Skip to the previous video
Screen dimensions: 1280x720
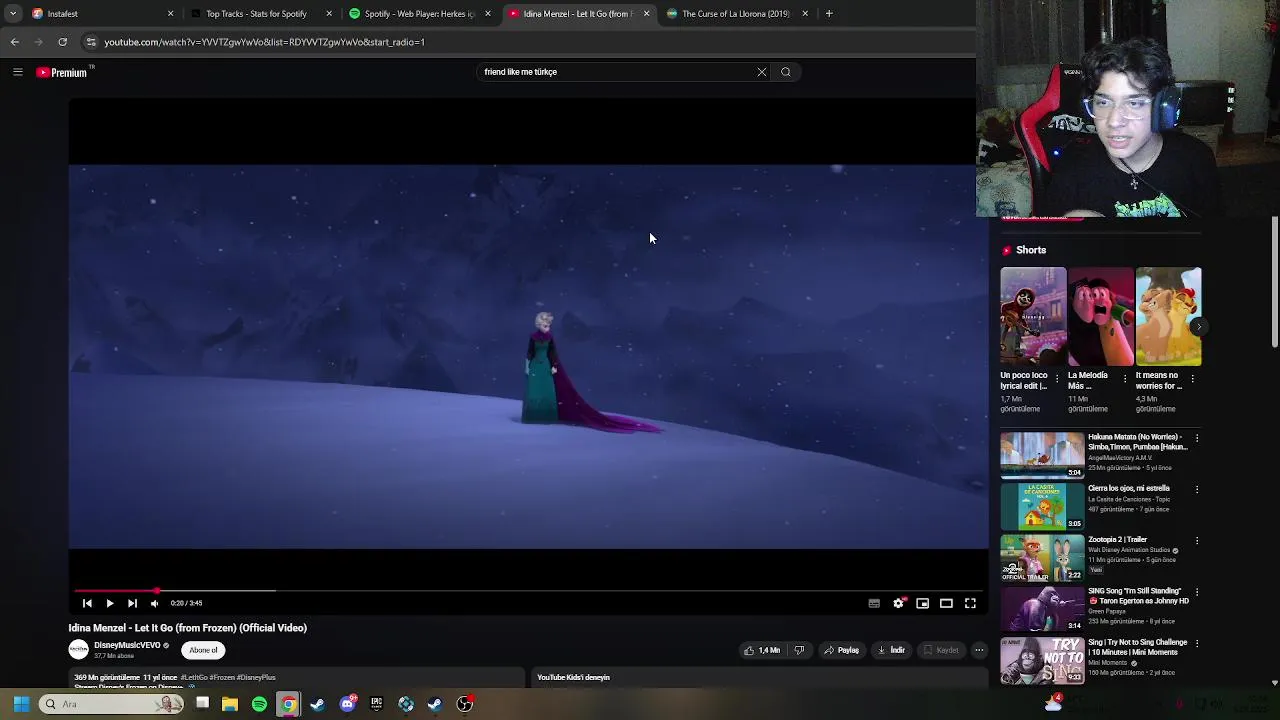tap(87, 603)
